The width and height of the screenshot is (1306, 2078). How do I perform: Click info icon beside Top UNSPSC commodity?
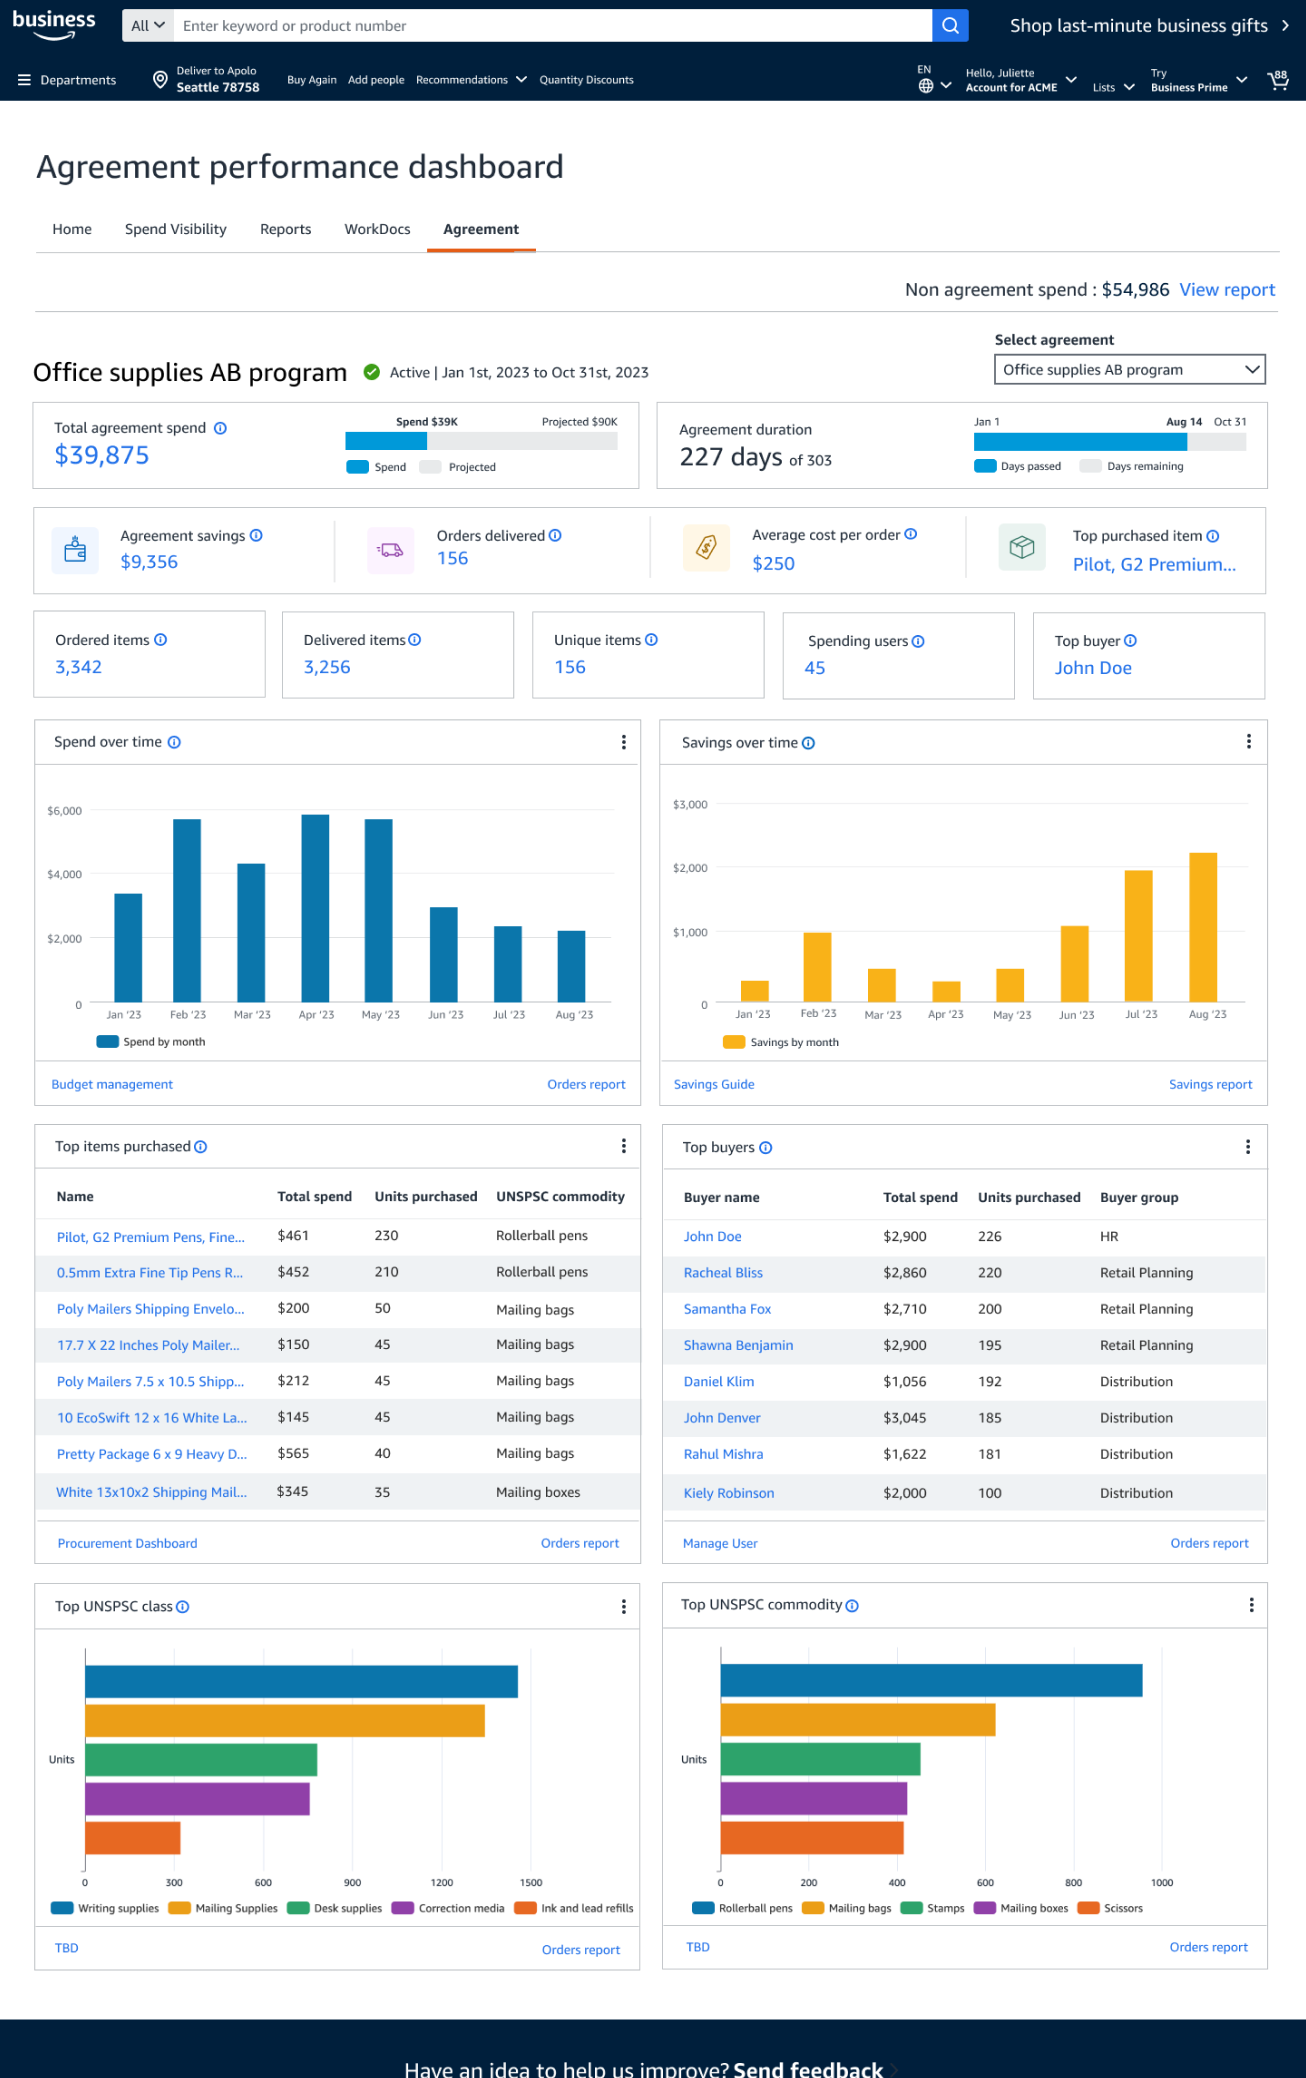[852, 1605]
